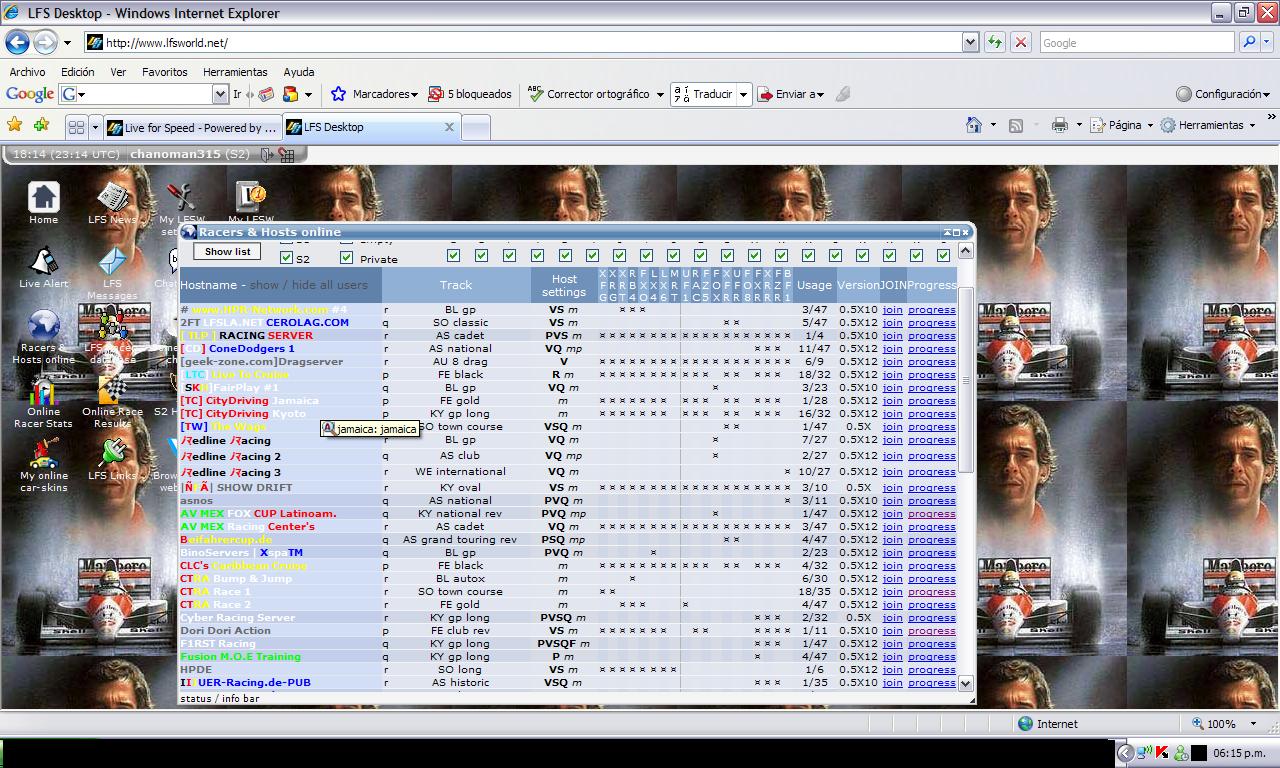Open the Archivo menu
Image resolution: width=1280 pixels, height=768 pixels.
[x=27, y=72]
